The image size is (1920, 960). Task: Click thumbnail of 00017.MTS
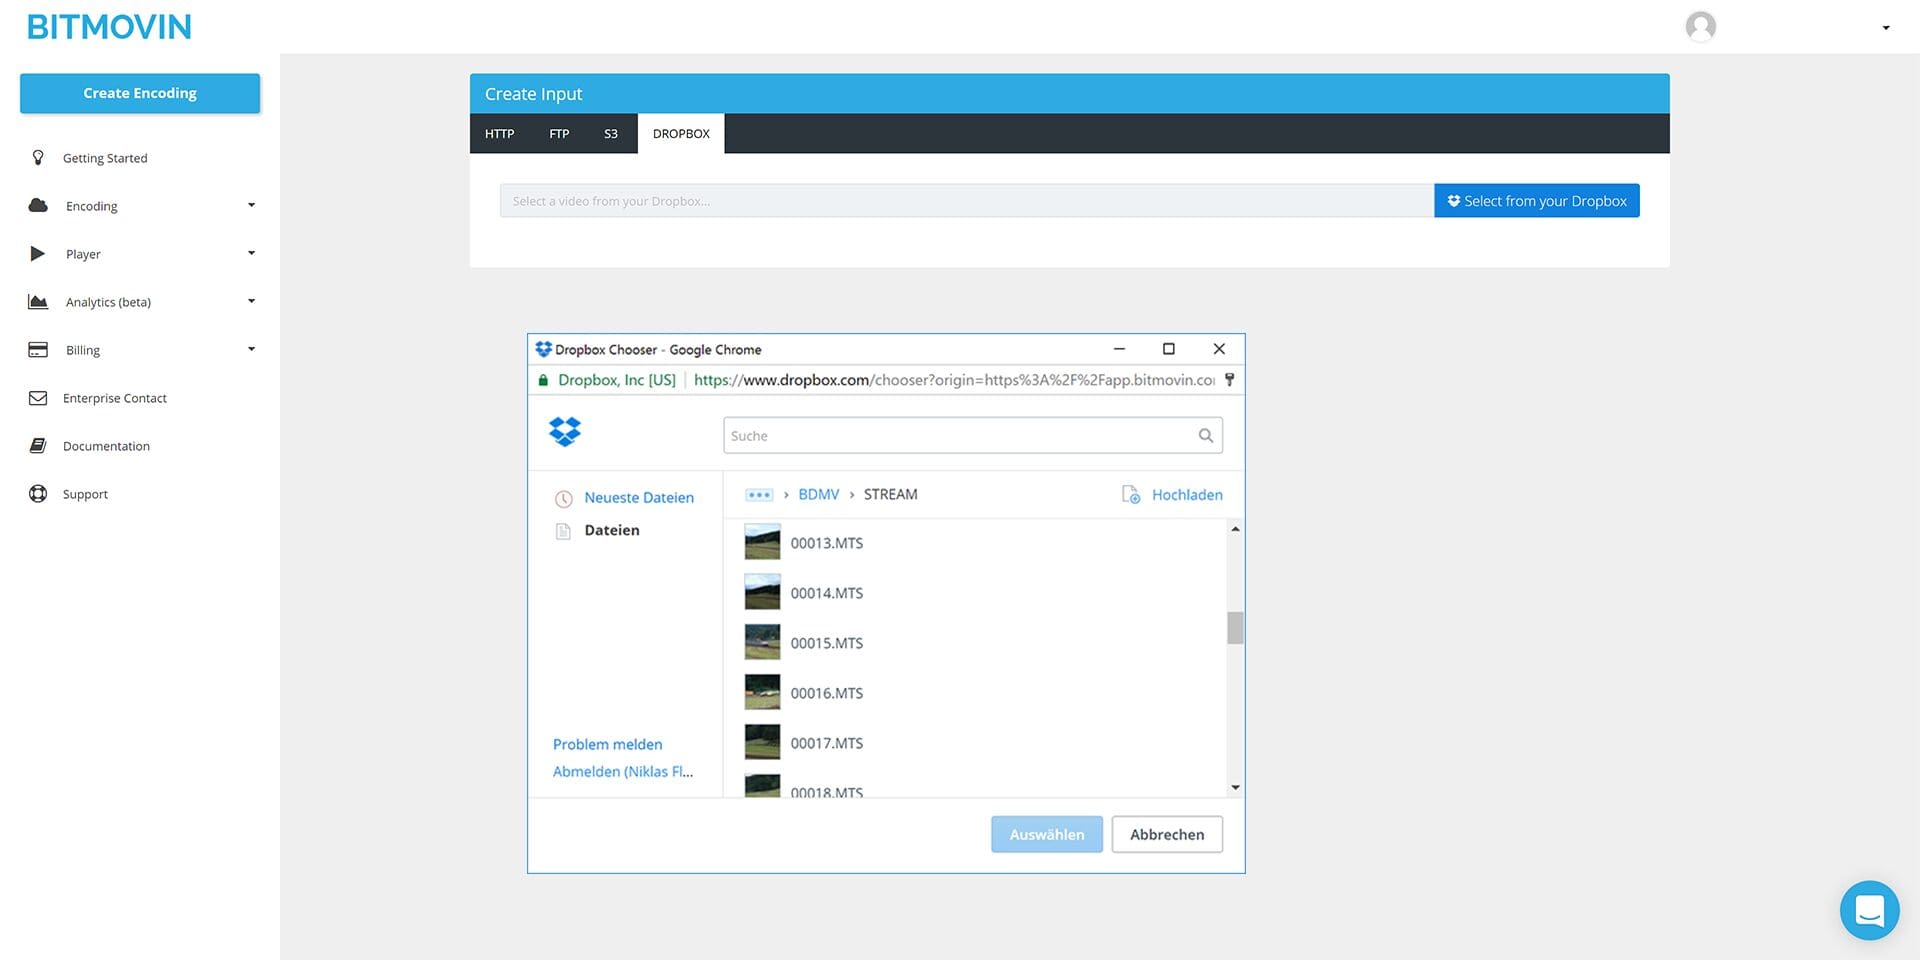click(x=762, y=742)
